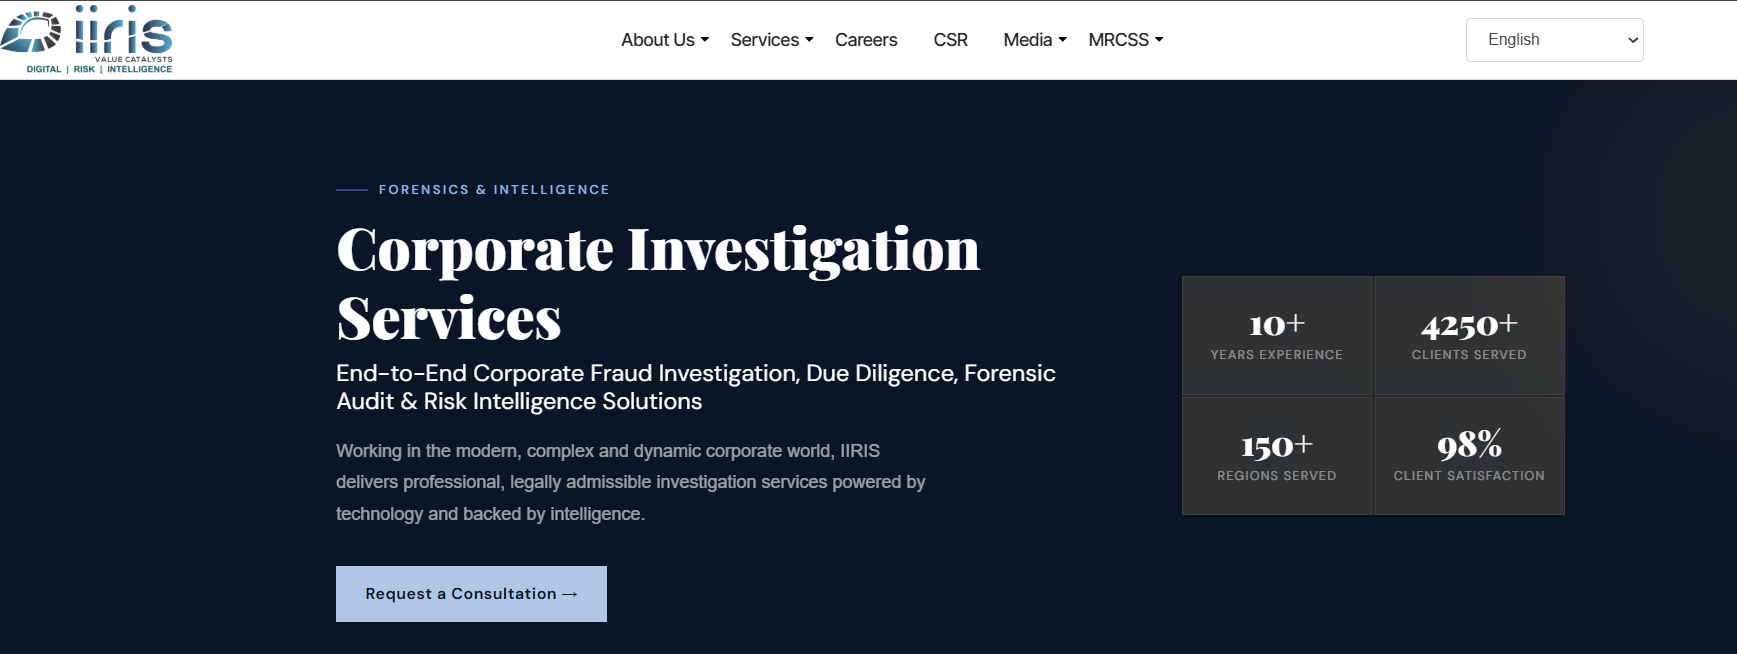The image size is (1737, 654).
Task: Open the English language selector
Action: click(1554, 40)
